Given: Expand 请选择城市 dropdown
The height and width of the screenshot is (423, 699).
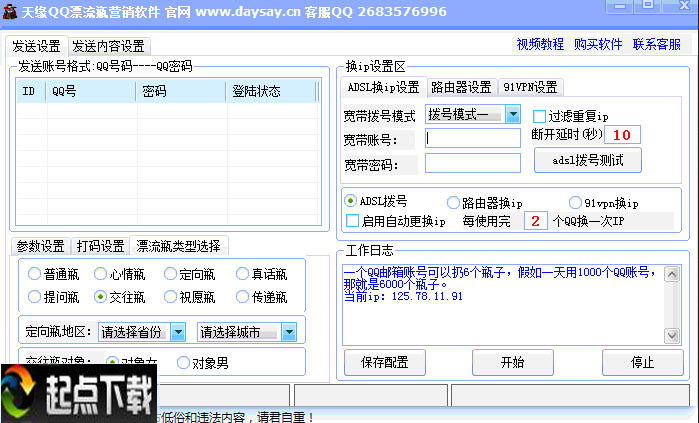Looking at the screenshot, I should pyautogui.click(x=289, y=332).
